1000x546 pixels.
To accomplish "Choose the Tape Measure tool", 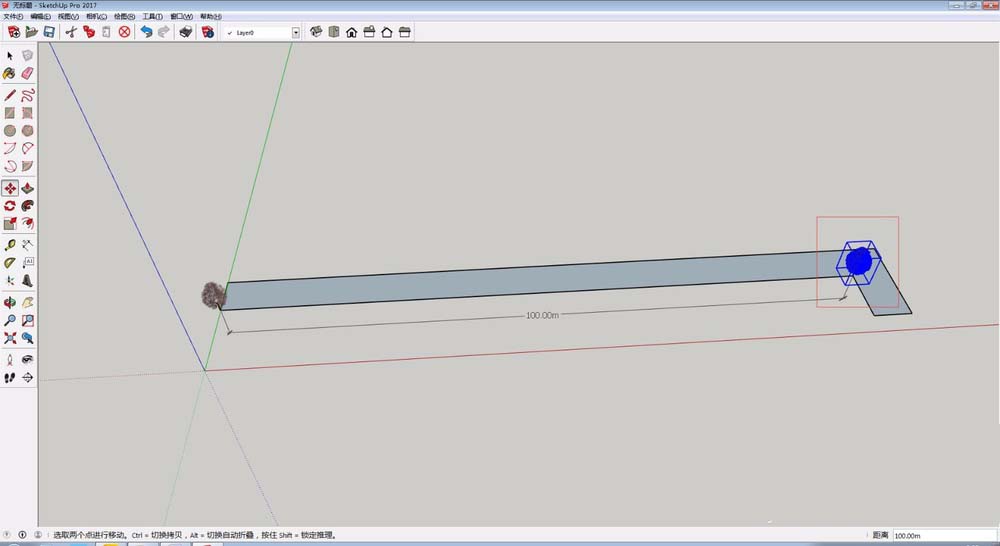I will 10,245.
